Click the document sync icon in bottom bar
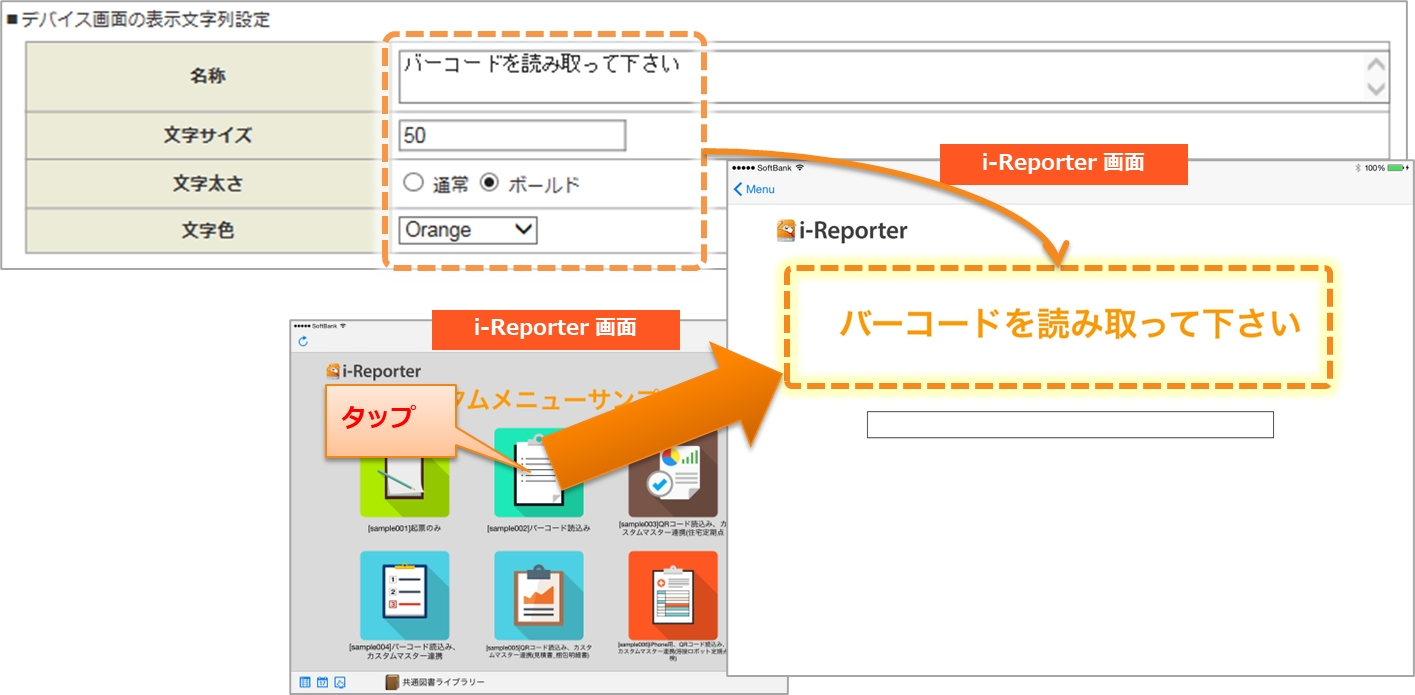1415x695 pixels. (341, 682)
